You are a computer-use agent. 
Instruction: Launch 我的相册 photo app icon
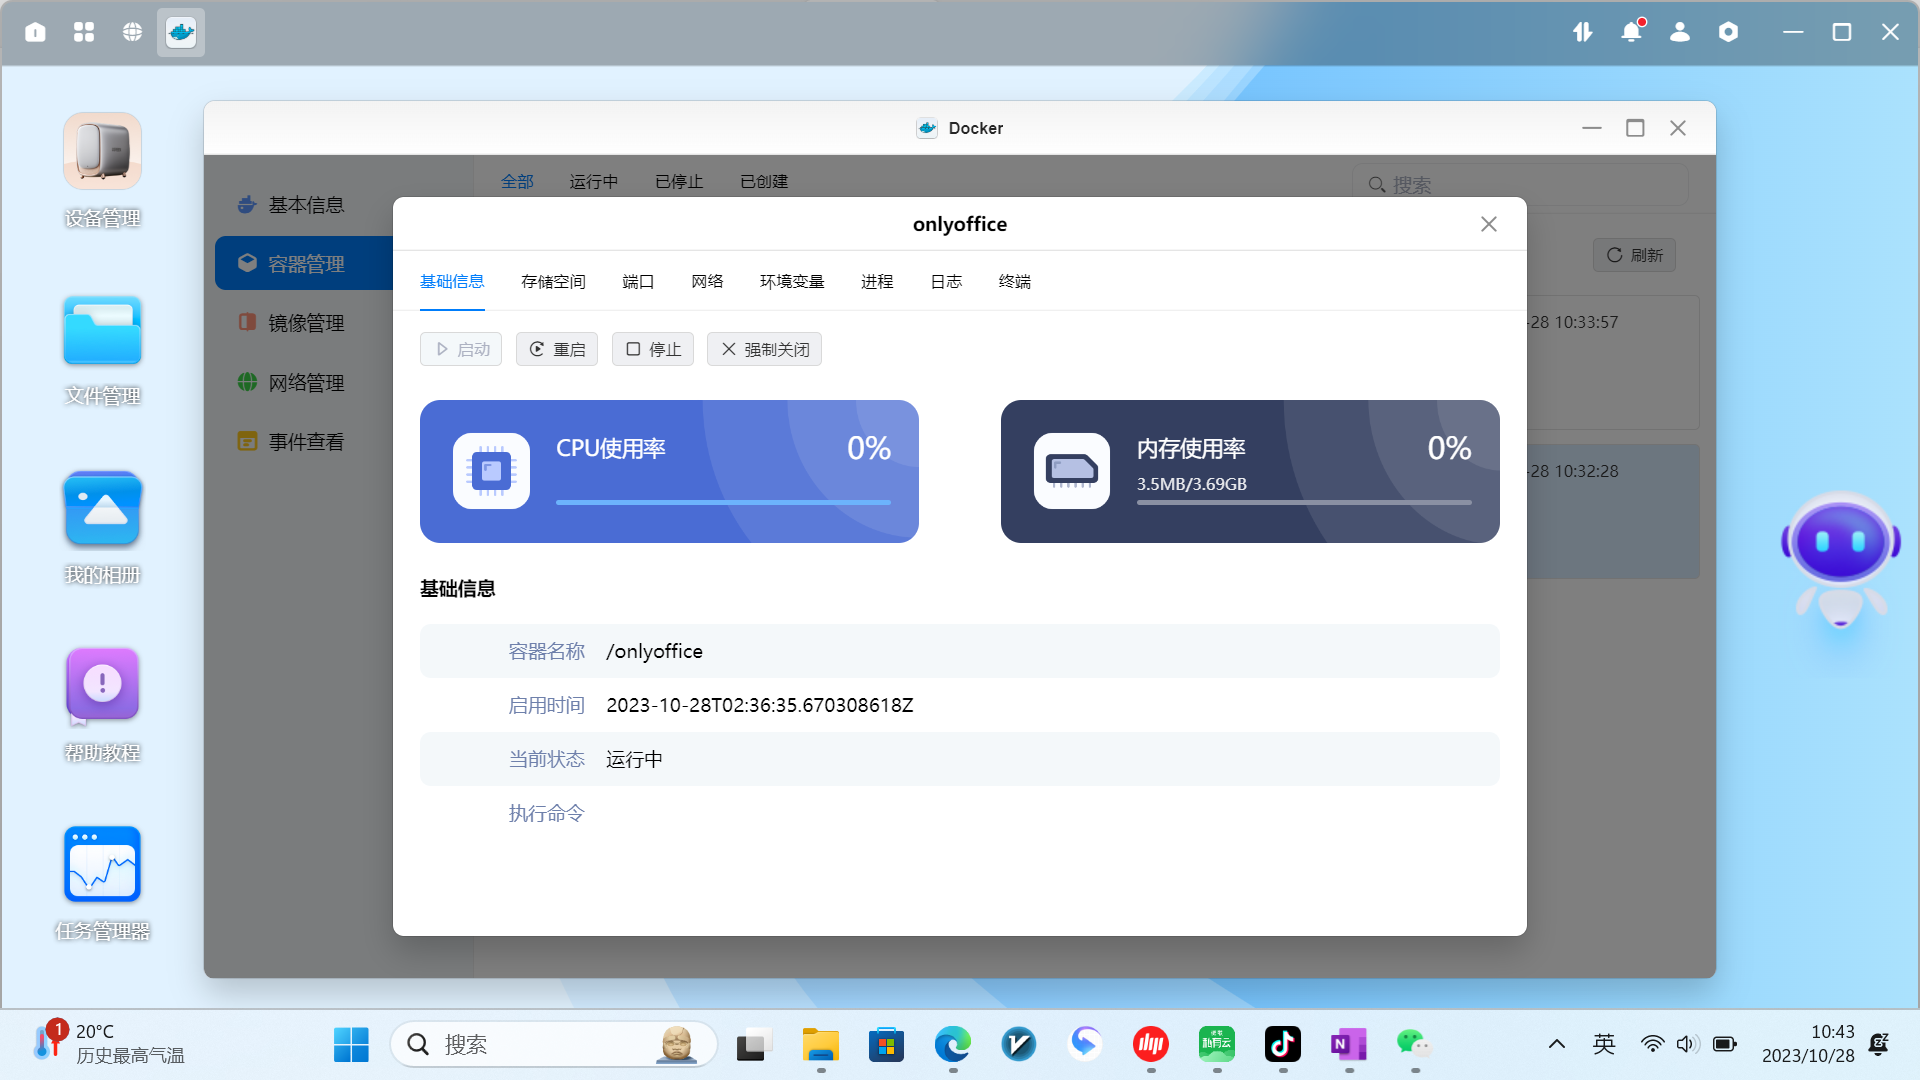tap(102, 510)
